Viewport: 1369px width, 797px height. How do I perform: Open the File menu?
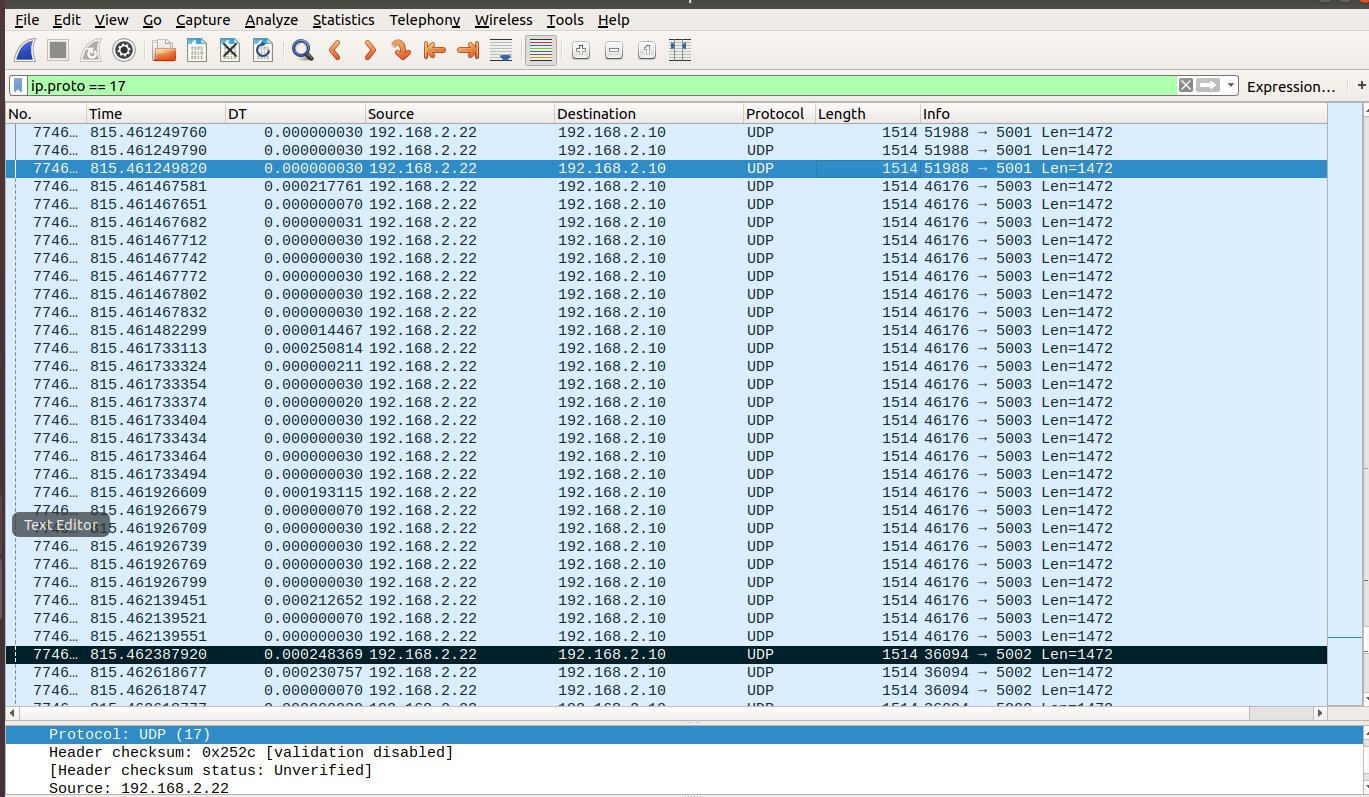pyautogui.click(x=27, y=20)
